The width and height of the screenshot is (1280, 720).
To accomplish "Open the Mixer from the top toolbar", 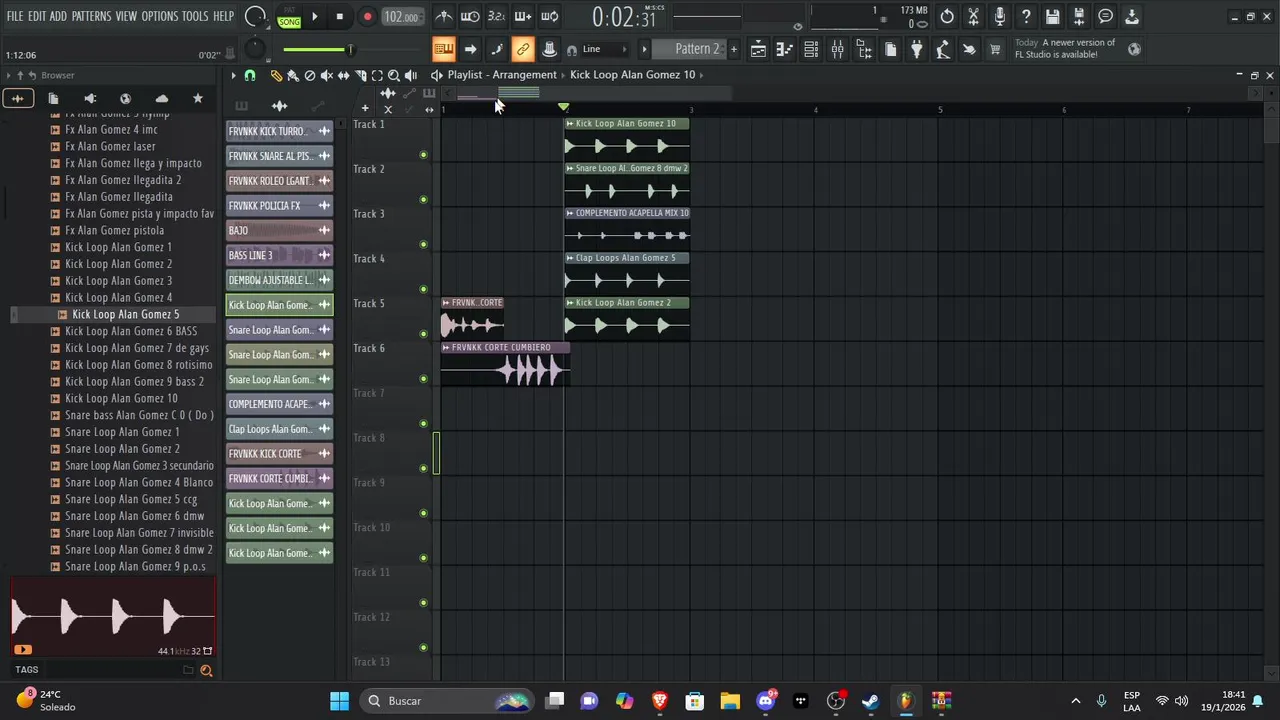I will [x=837, y=49].
